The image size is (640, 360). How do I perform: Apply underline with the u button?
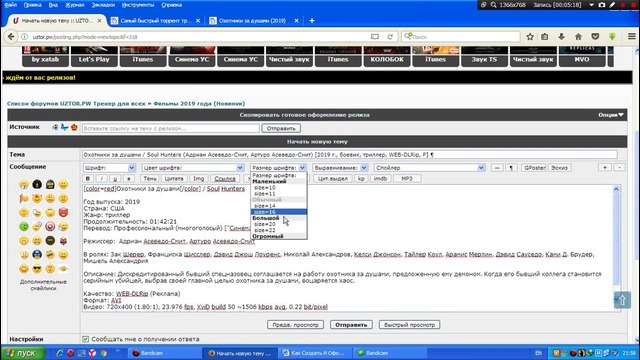[x=115, y=178]
